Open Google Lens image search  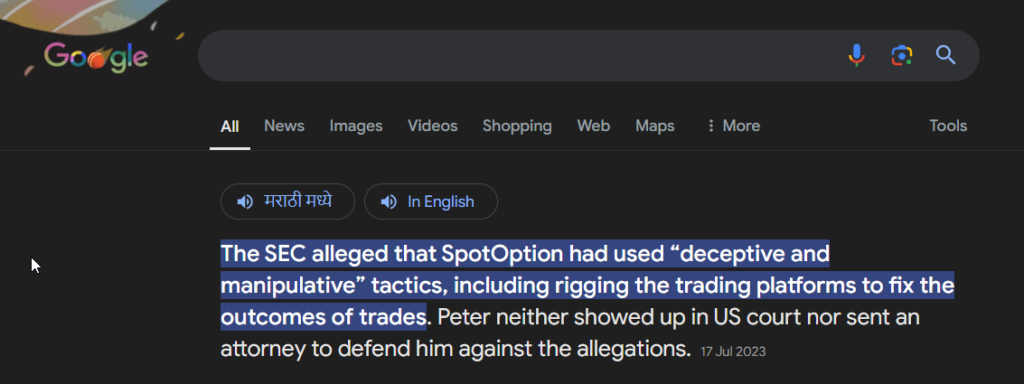click(901, 56)
